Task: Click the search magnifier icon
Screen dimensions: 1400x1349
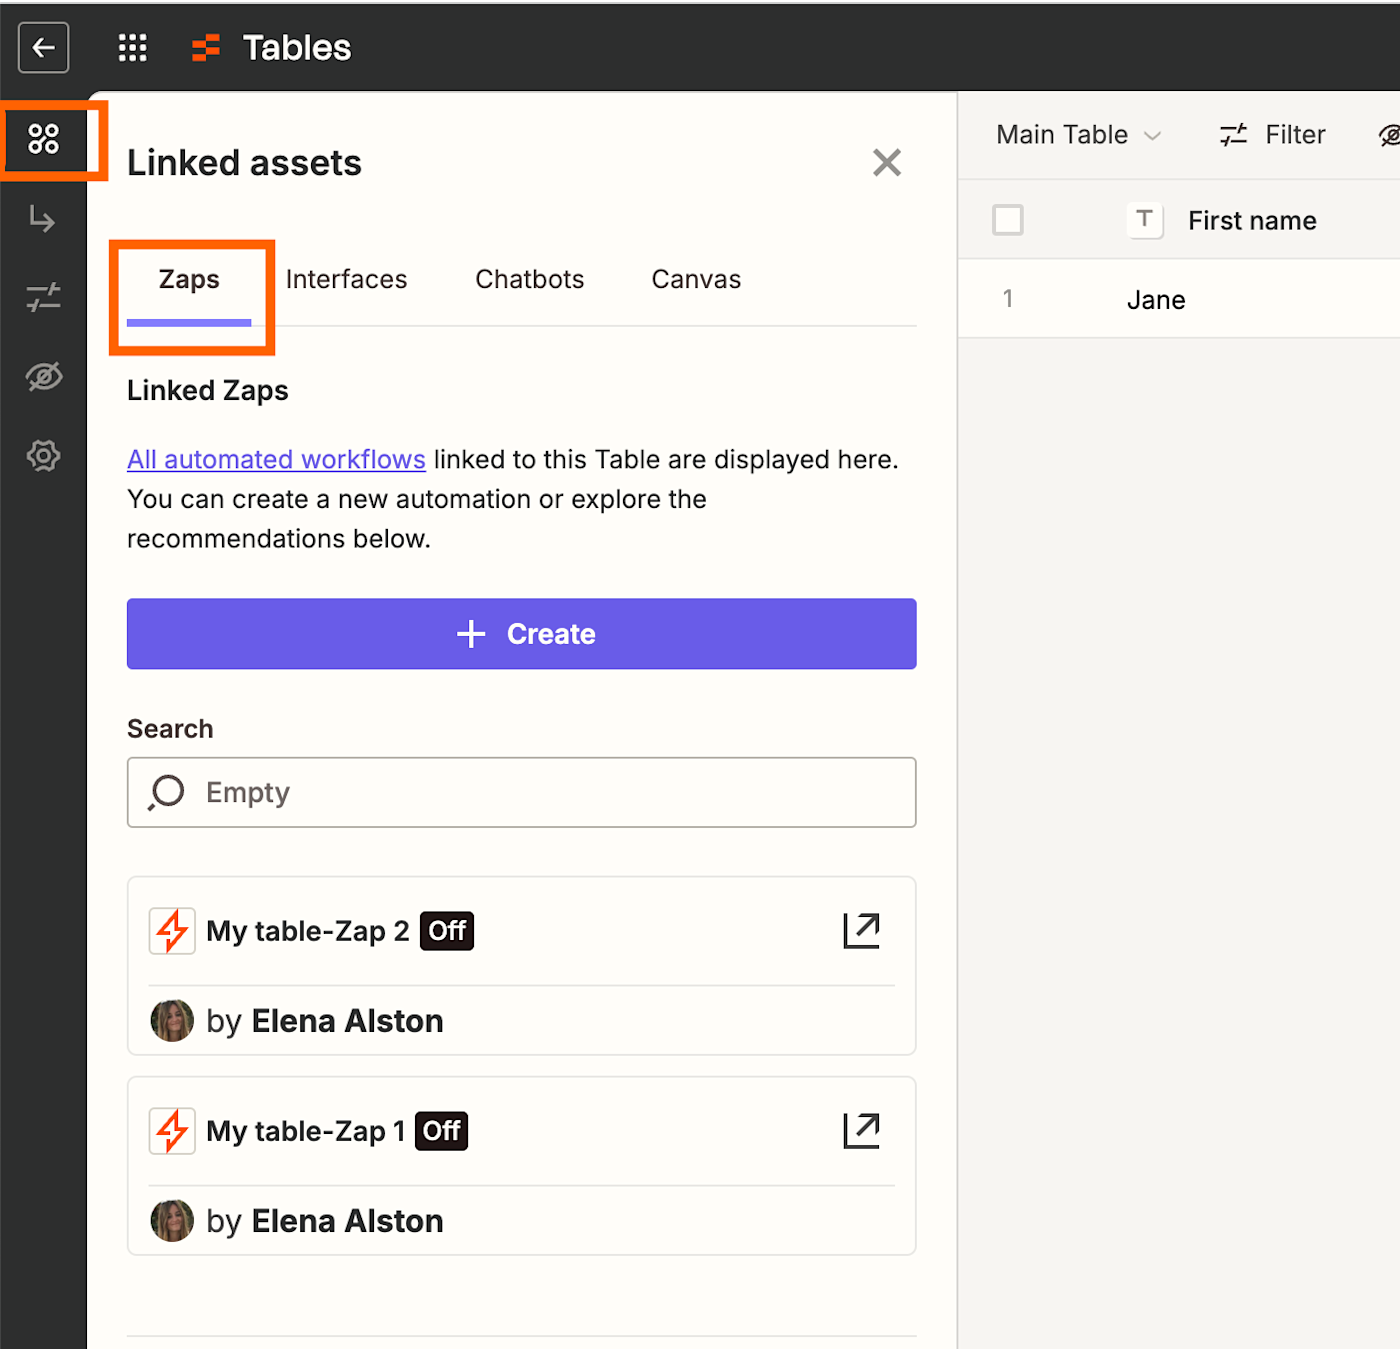Action: tap(166, 792)
